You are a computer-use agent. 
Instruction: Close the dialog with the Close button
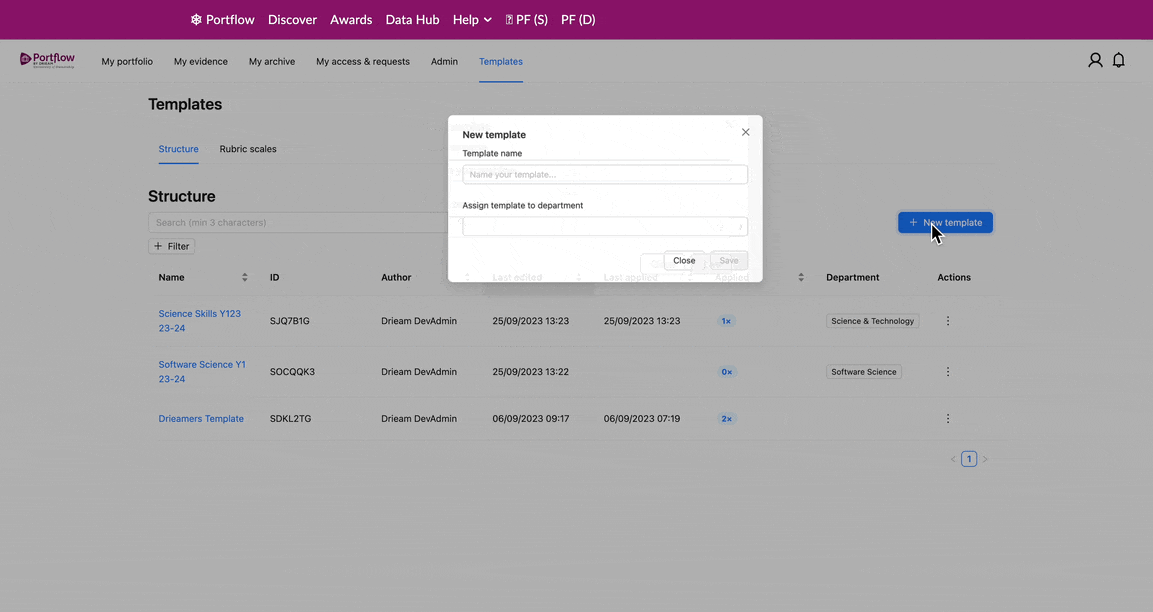point(683,260)
